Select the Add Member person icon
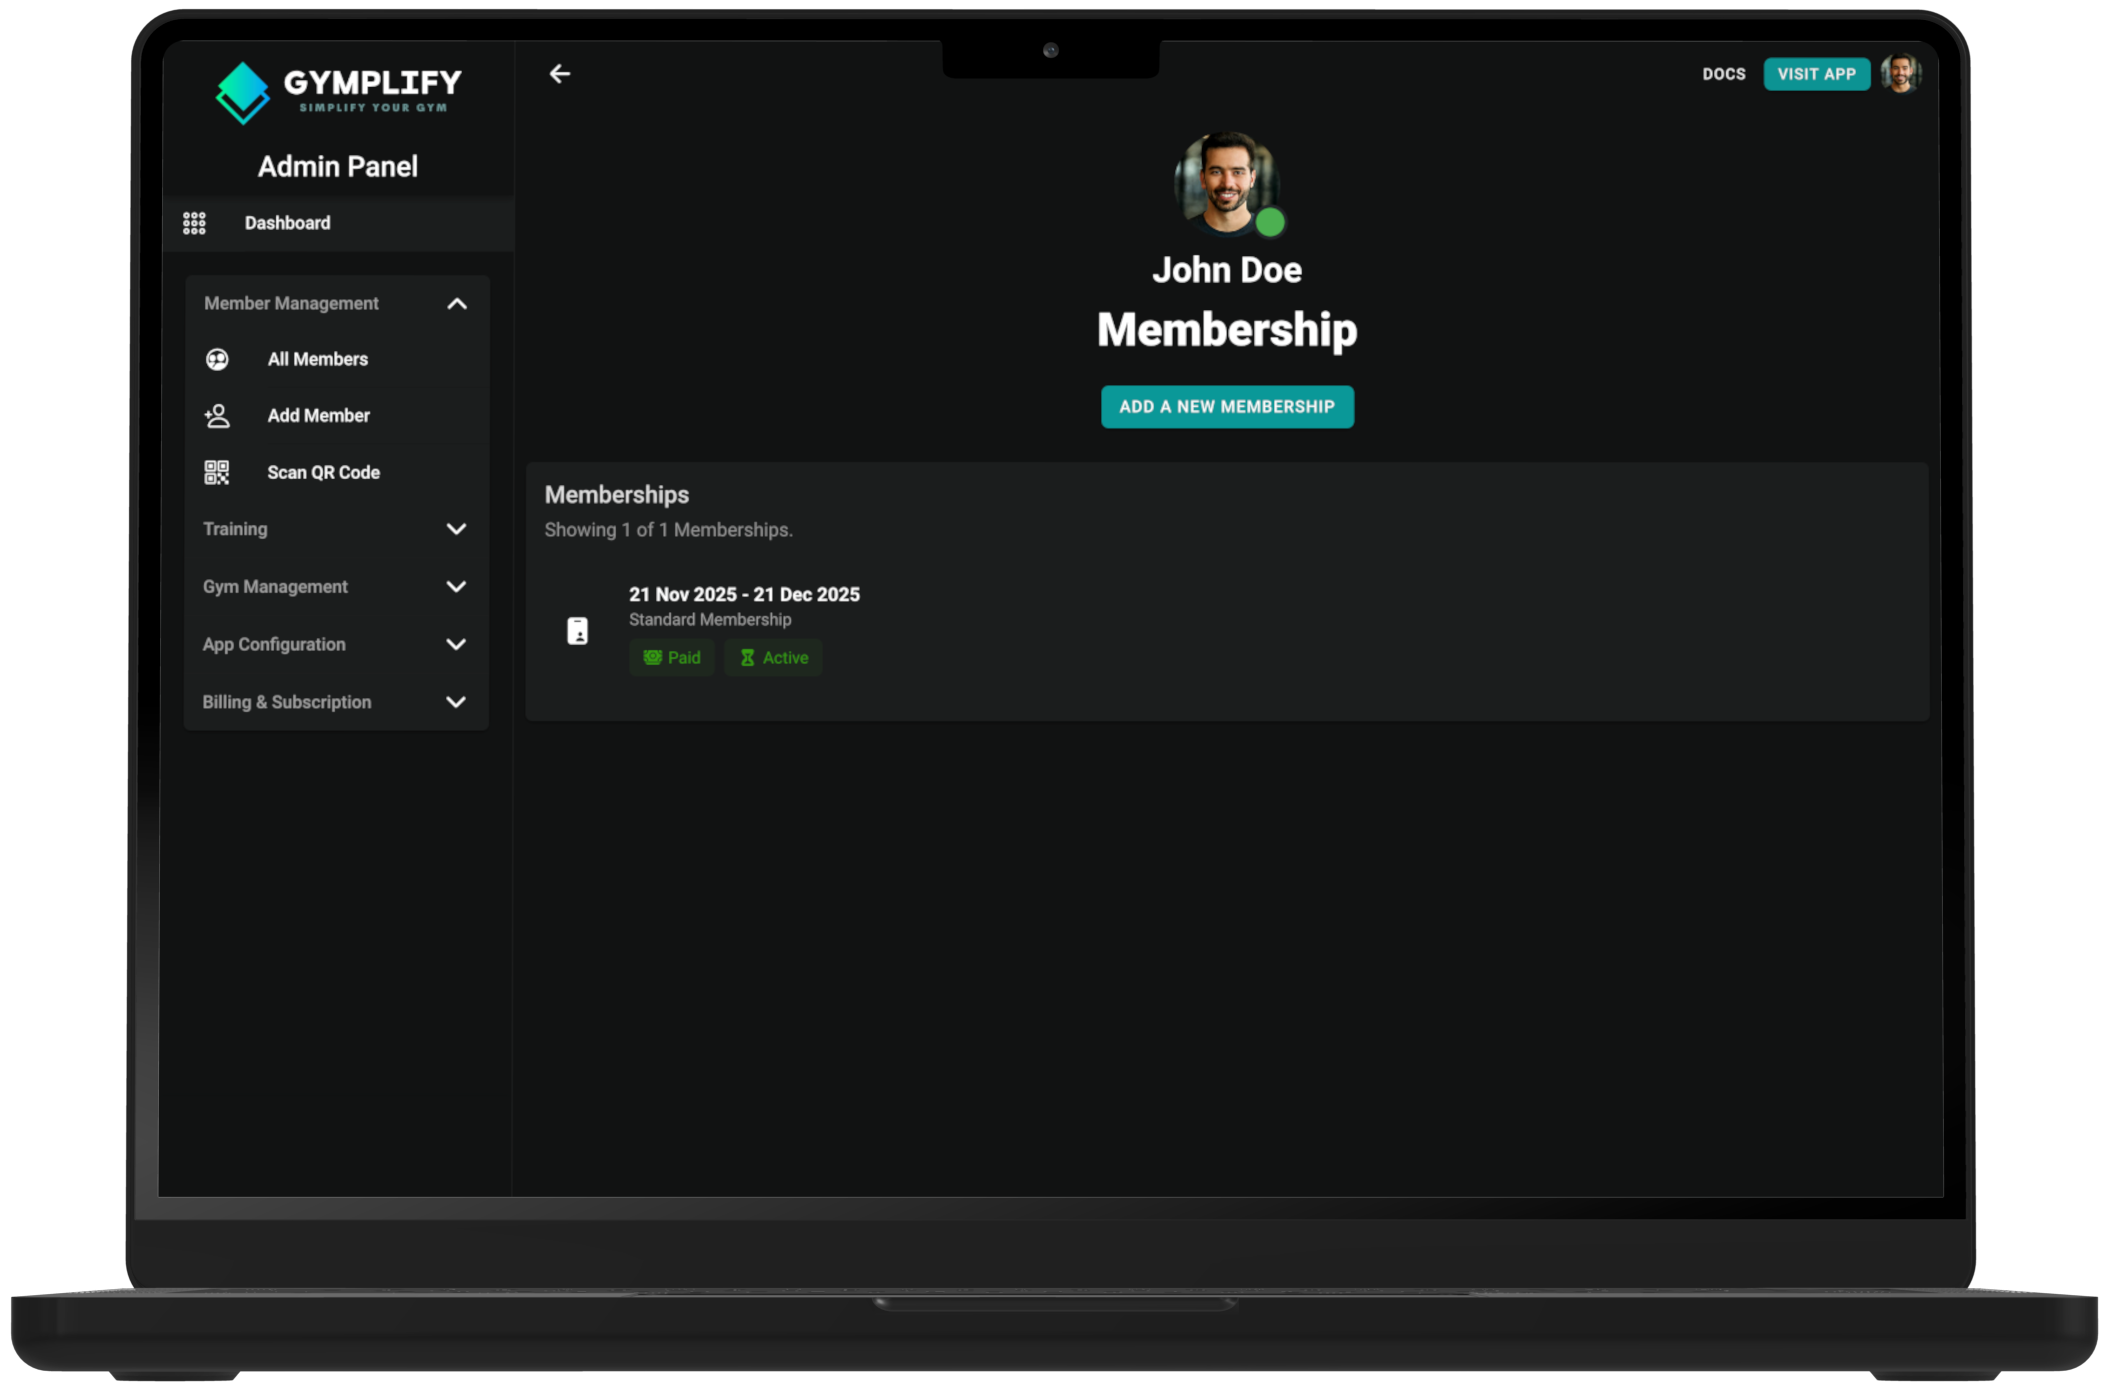Viewport: 2110px width, 1398px height. coord(216,415)
